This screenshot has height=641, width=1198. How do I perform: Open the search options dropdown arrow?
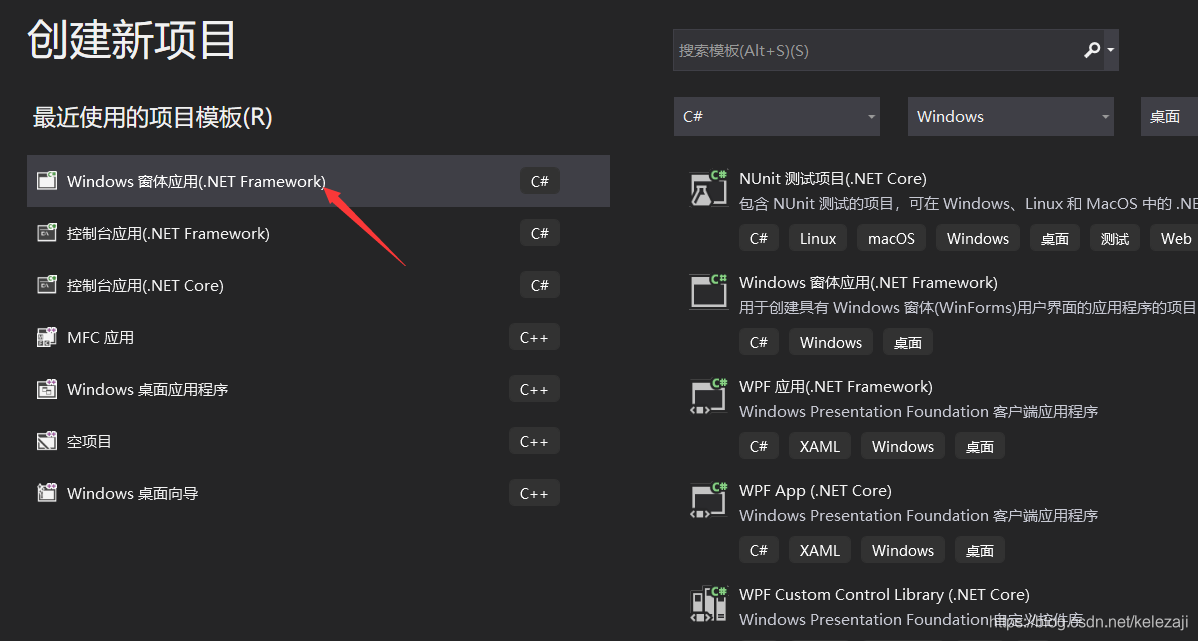coord(1111,50)
